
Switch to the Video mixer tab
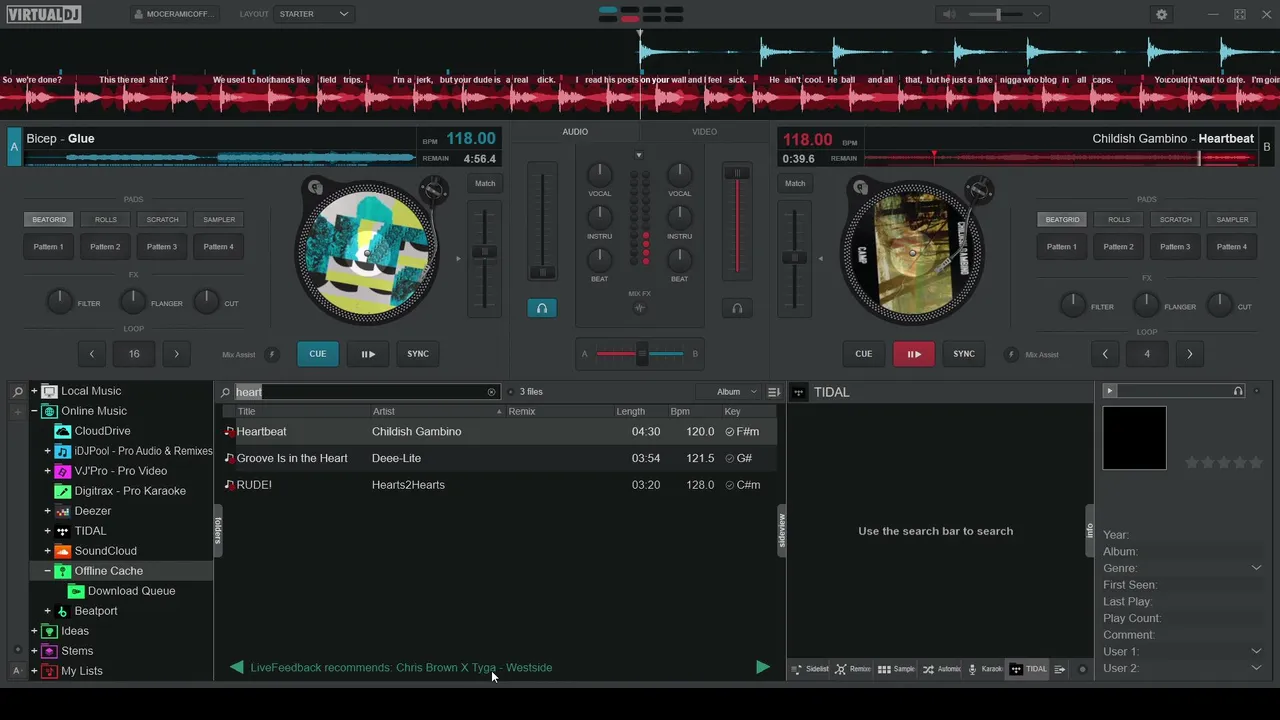click(x=704, y=132)
